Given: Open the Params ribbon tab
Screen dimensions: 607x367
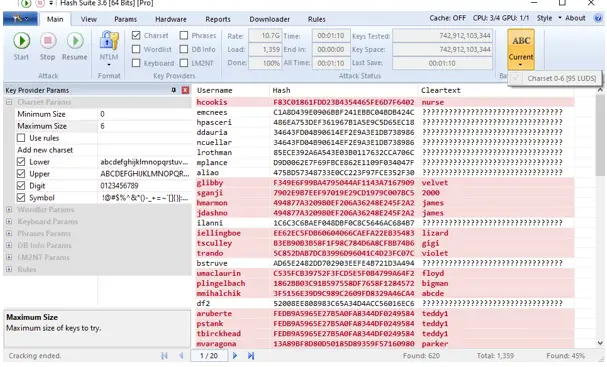Looking at the screenshot, I should (125, 19).
